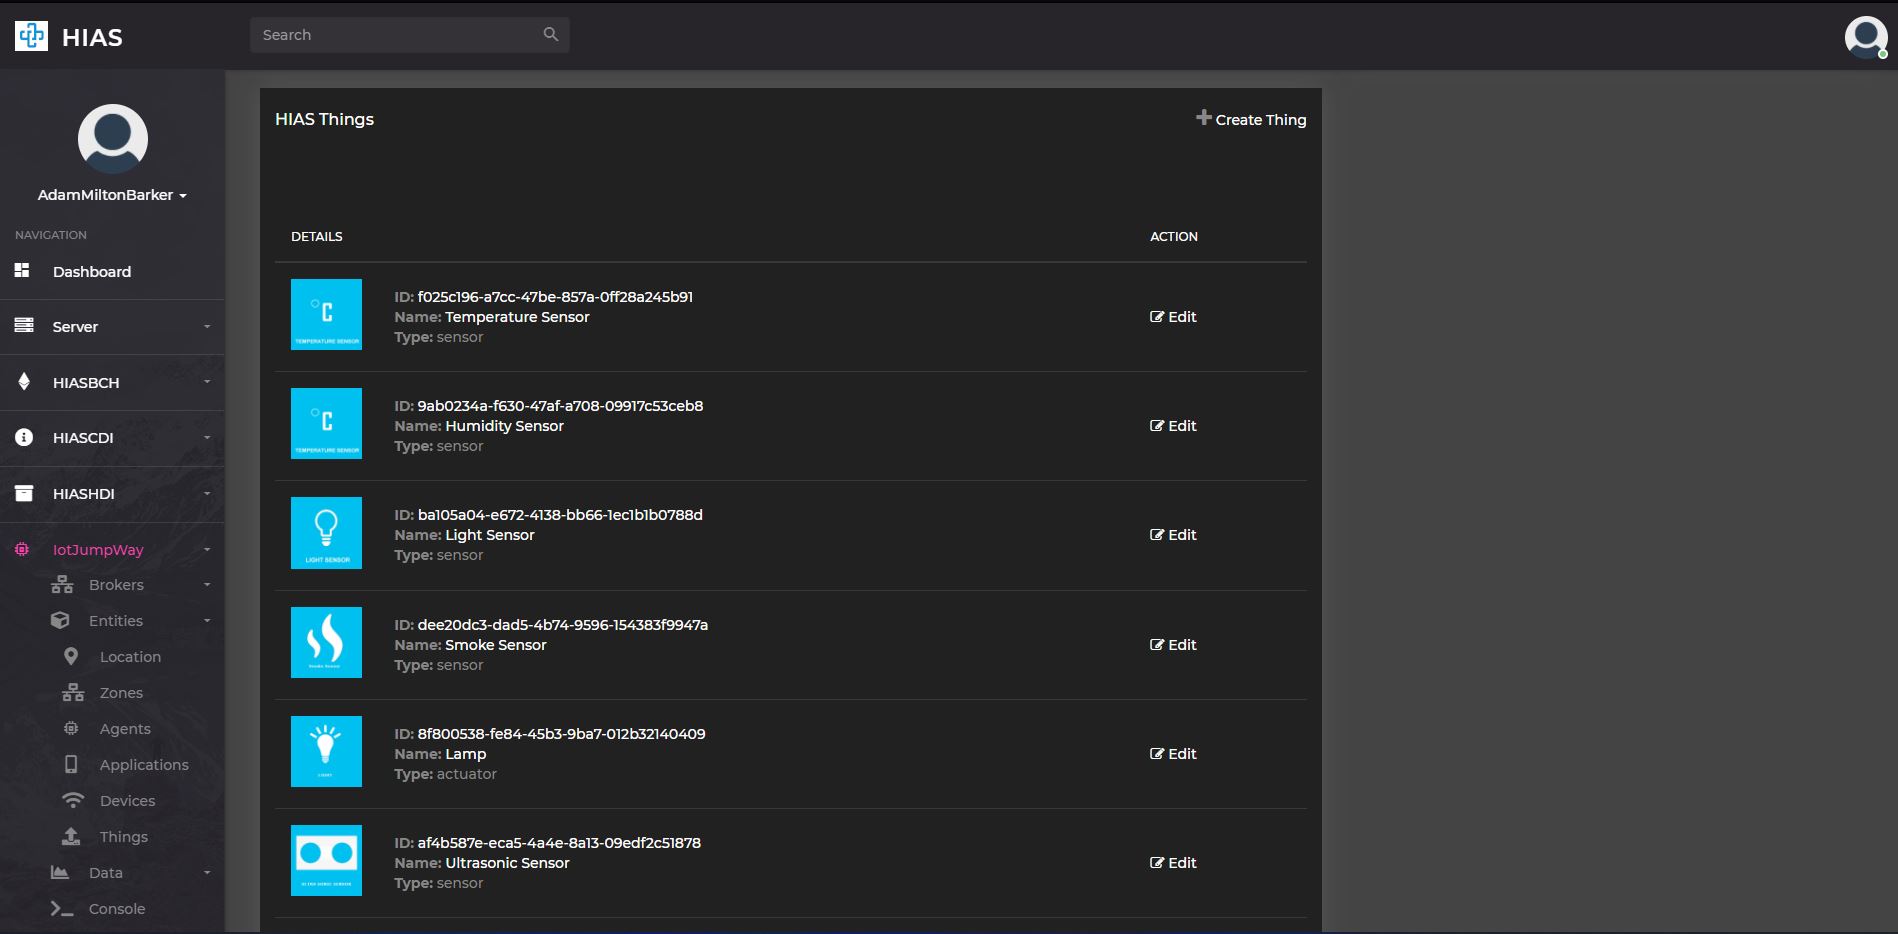Open the Location menu entry

coord(130,657)
